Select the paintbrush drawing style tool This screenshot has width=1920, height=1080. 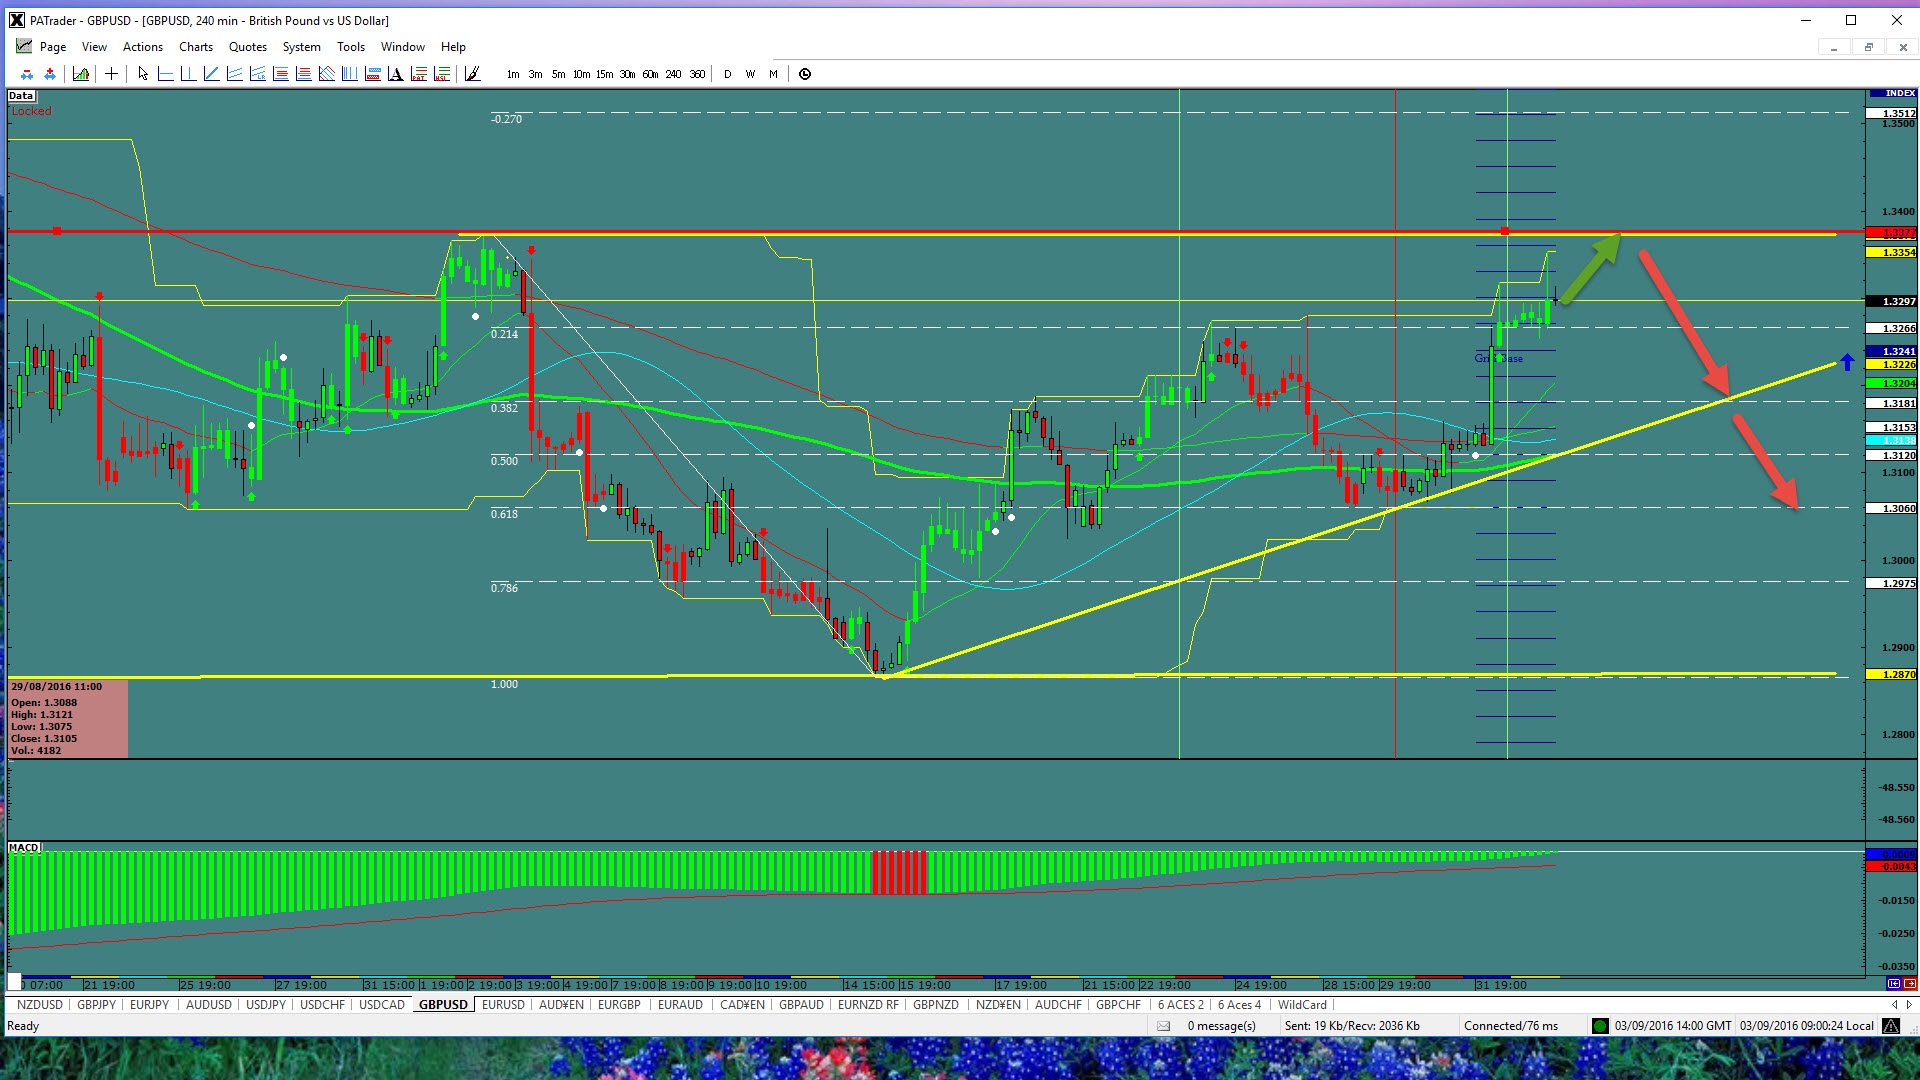click(472, 73)
